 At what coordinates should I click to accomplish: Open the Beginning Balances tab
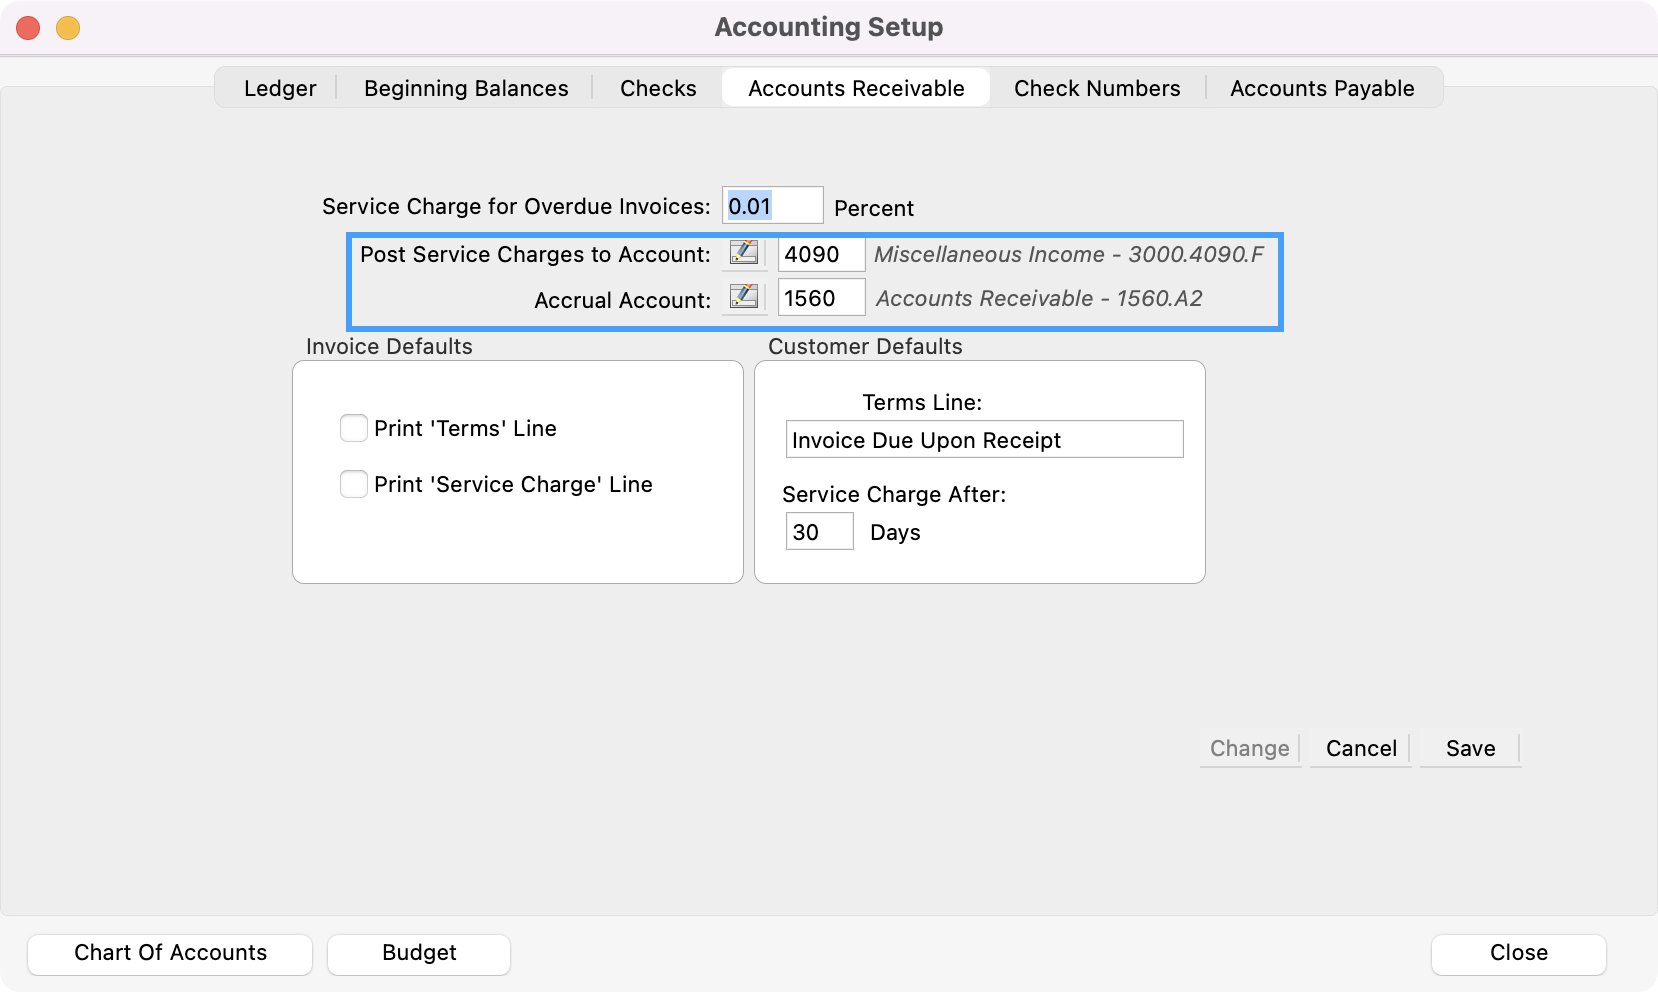[466, 88]
